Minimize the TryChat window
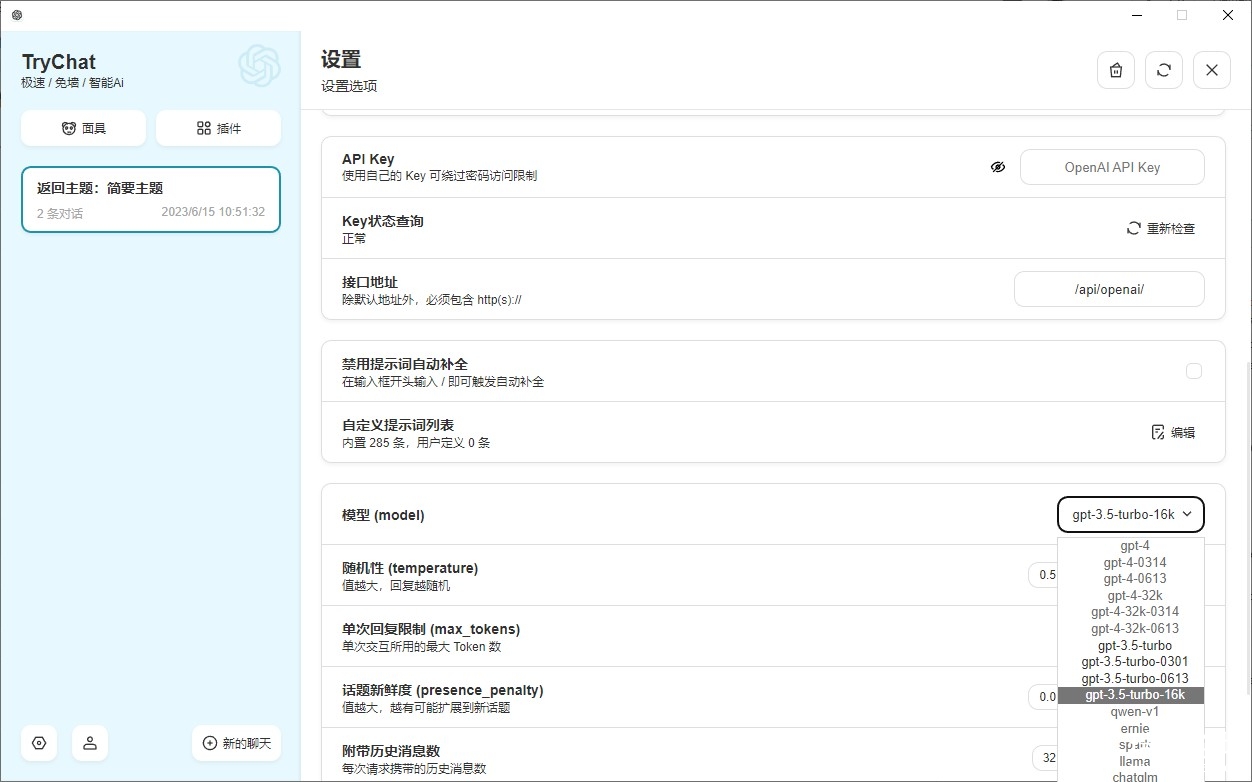The width and height of the screenshot is (1252, 782). (x=1137, y=15)
